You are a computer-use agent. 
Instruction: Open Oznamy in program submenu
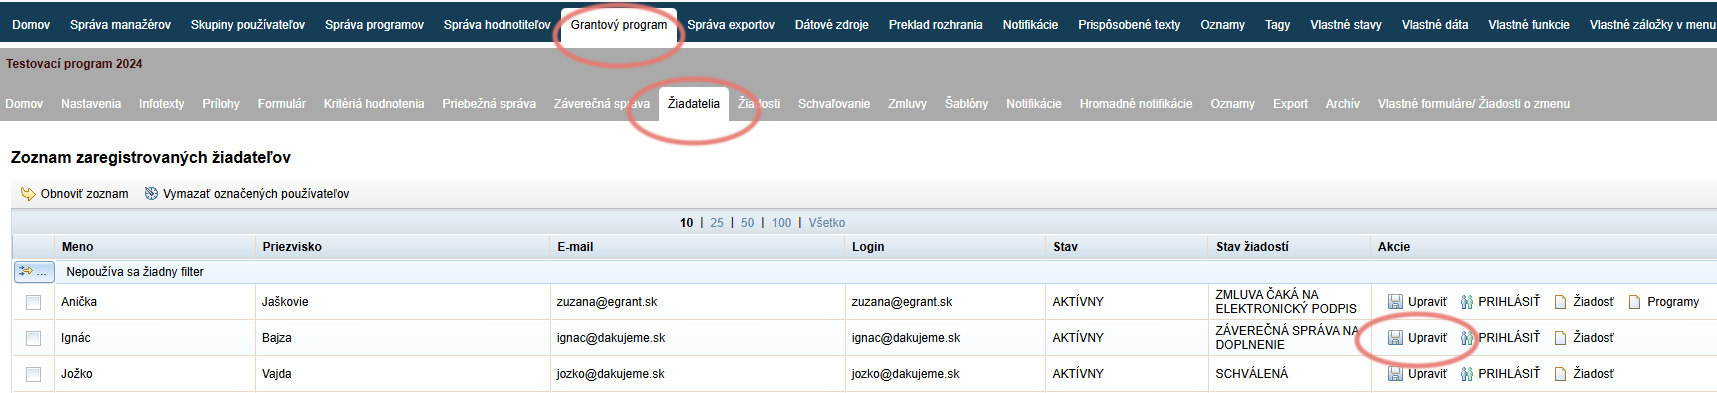(x=1232, y=104)
